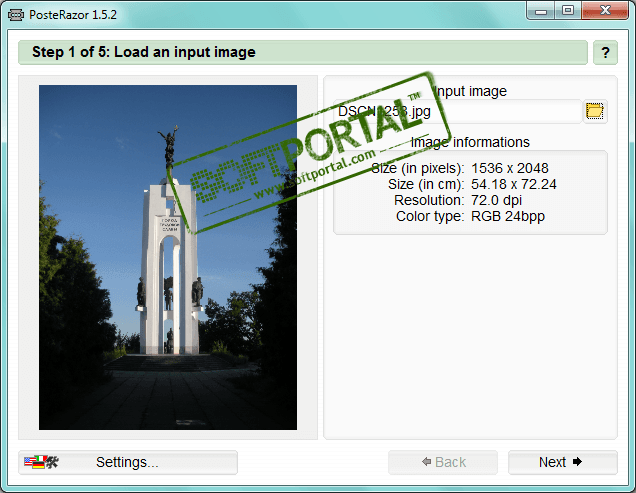This screenshot has width=636, height=493.
Task: Open the folder browse icon for input image
Action: [x=595, y=111]
